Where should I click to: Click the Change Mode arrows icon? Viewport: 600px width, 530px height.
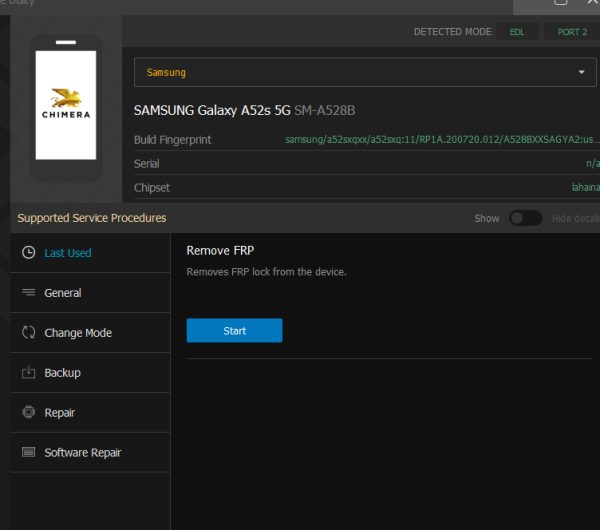[29, 333]
